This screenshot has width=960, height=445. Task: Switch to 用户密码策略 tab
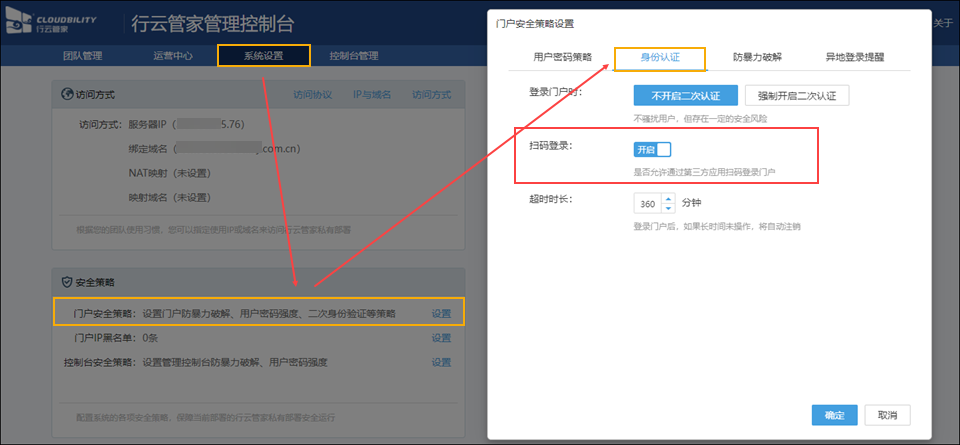click(x=562, y=58)
